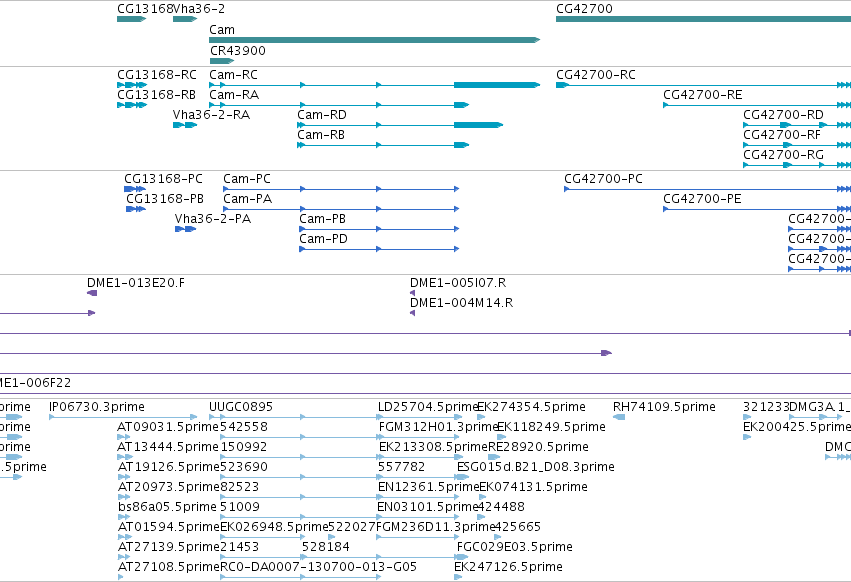The image size is (851, 582).
Task: Click the Vha36-2-PA protein label
Action: (213, 219)
